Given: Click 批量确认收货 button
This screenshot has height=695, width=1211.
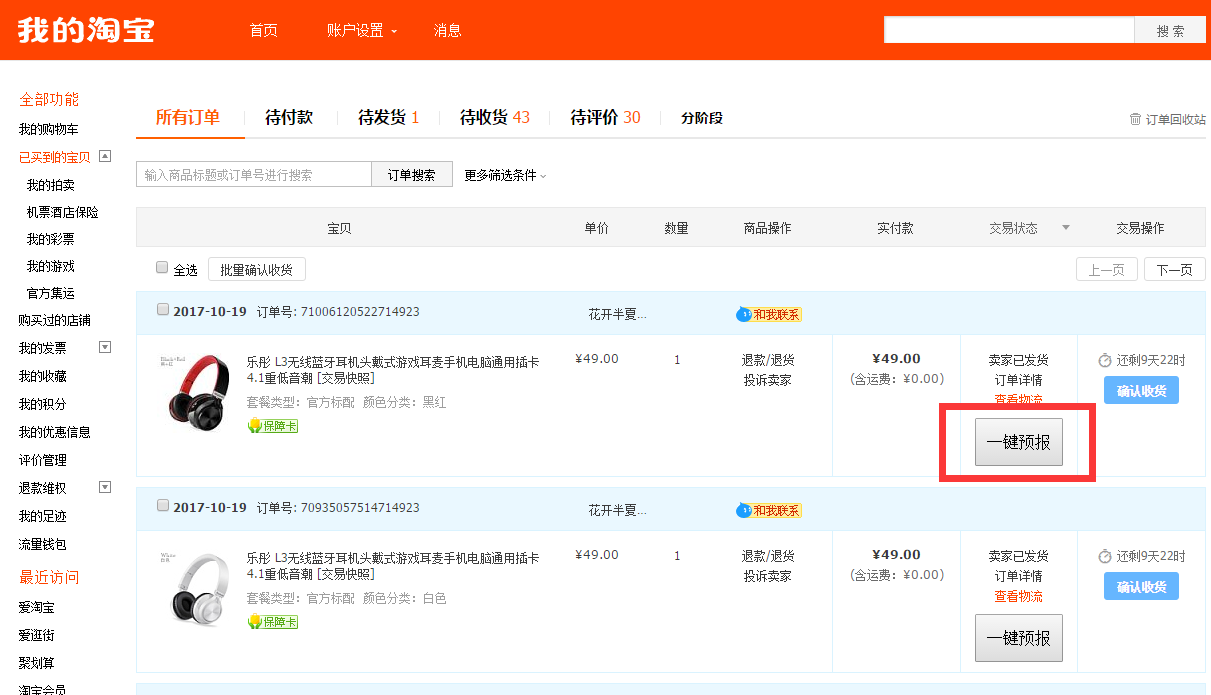Looking at the screenshot, I should tap(257, 270).
